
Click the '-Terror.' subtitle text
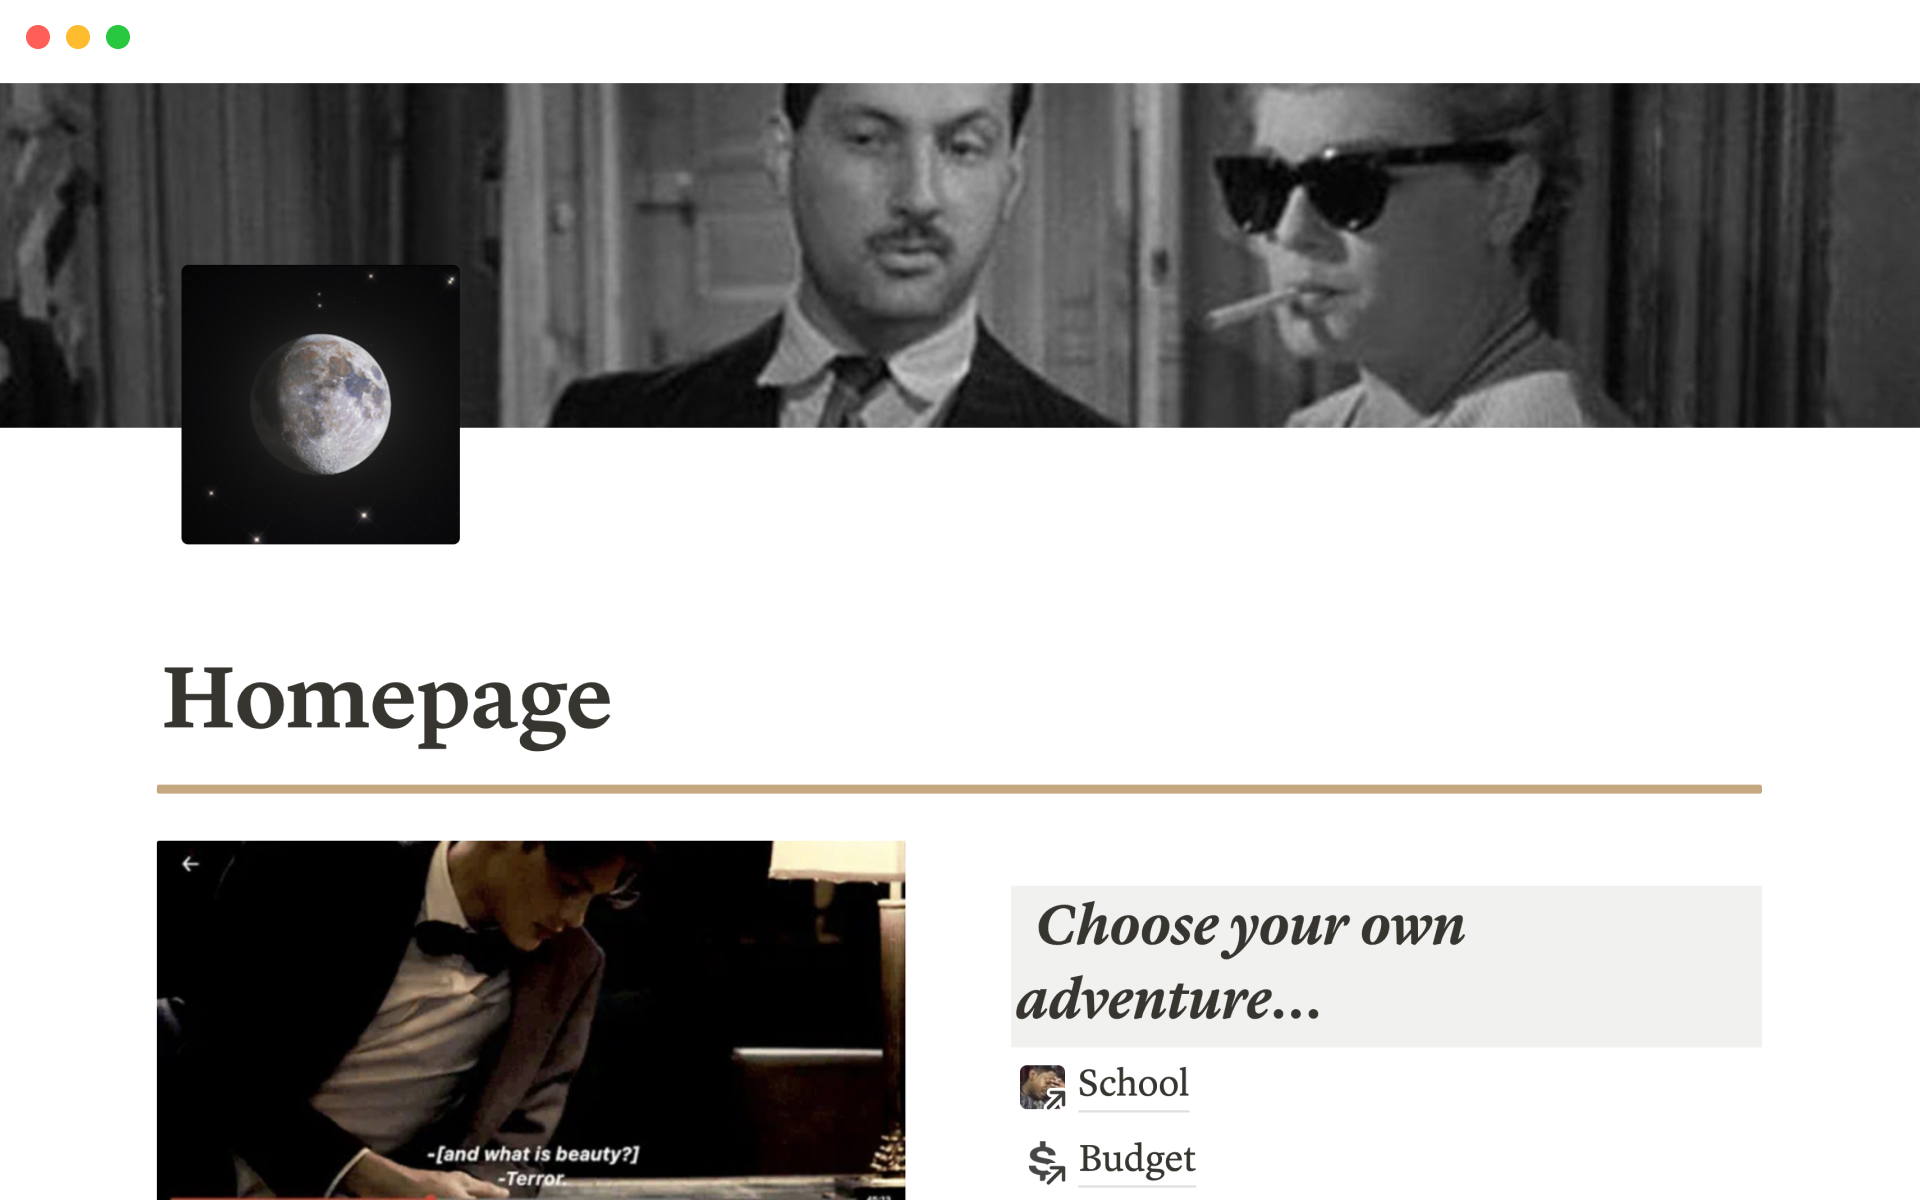tap(532, 1179)
